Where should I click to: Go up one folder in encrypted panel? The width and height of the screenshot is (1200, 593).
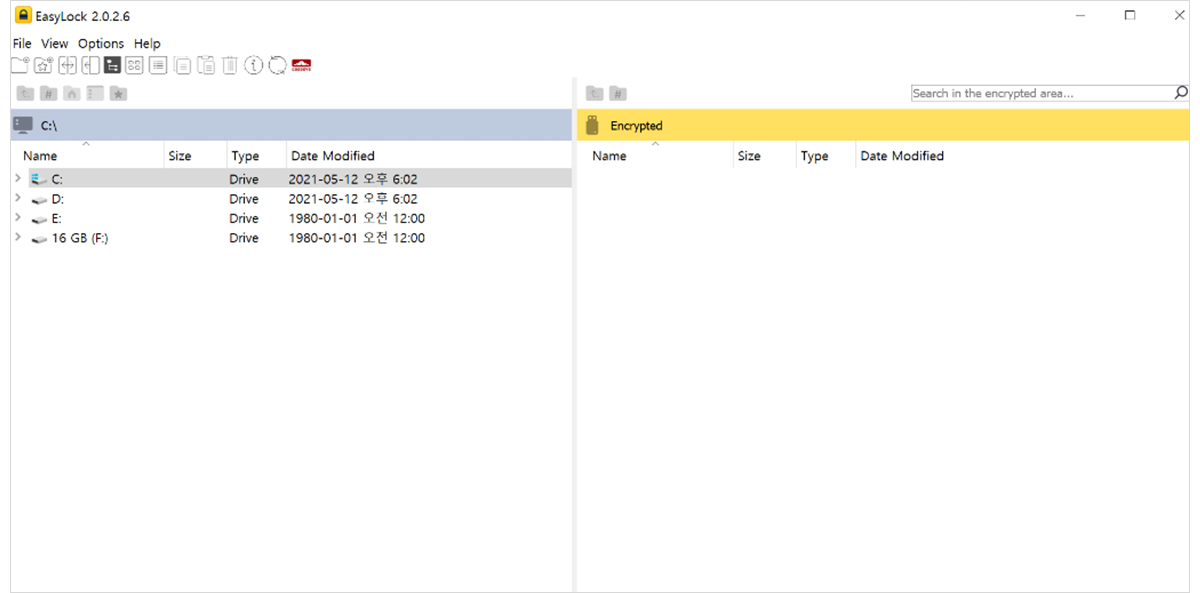[594, 93]
